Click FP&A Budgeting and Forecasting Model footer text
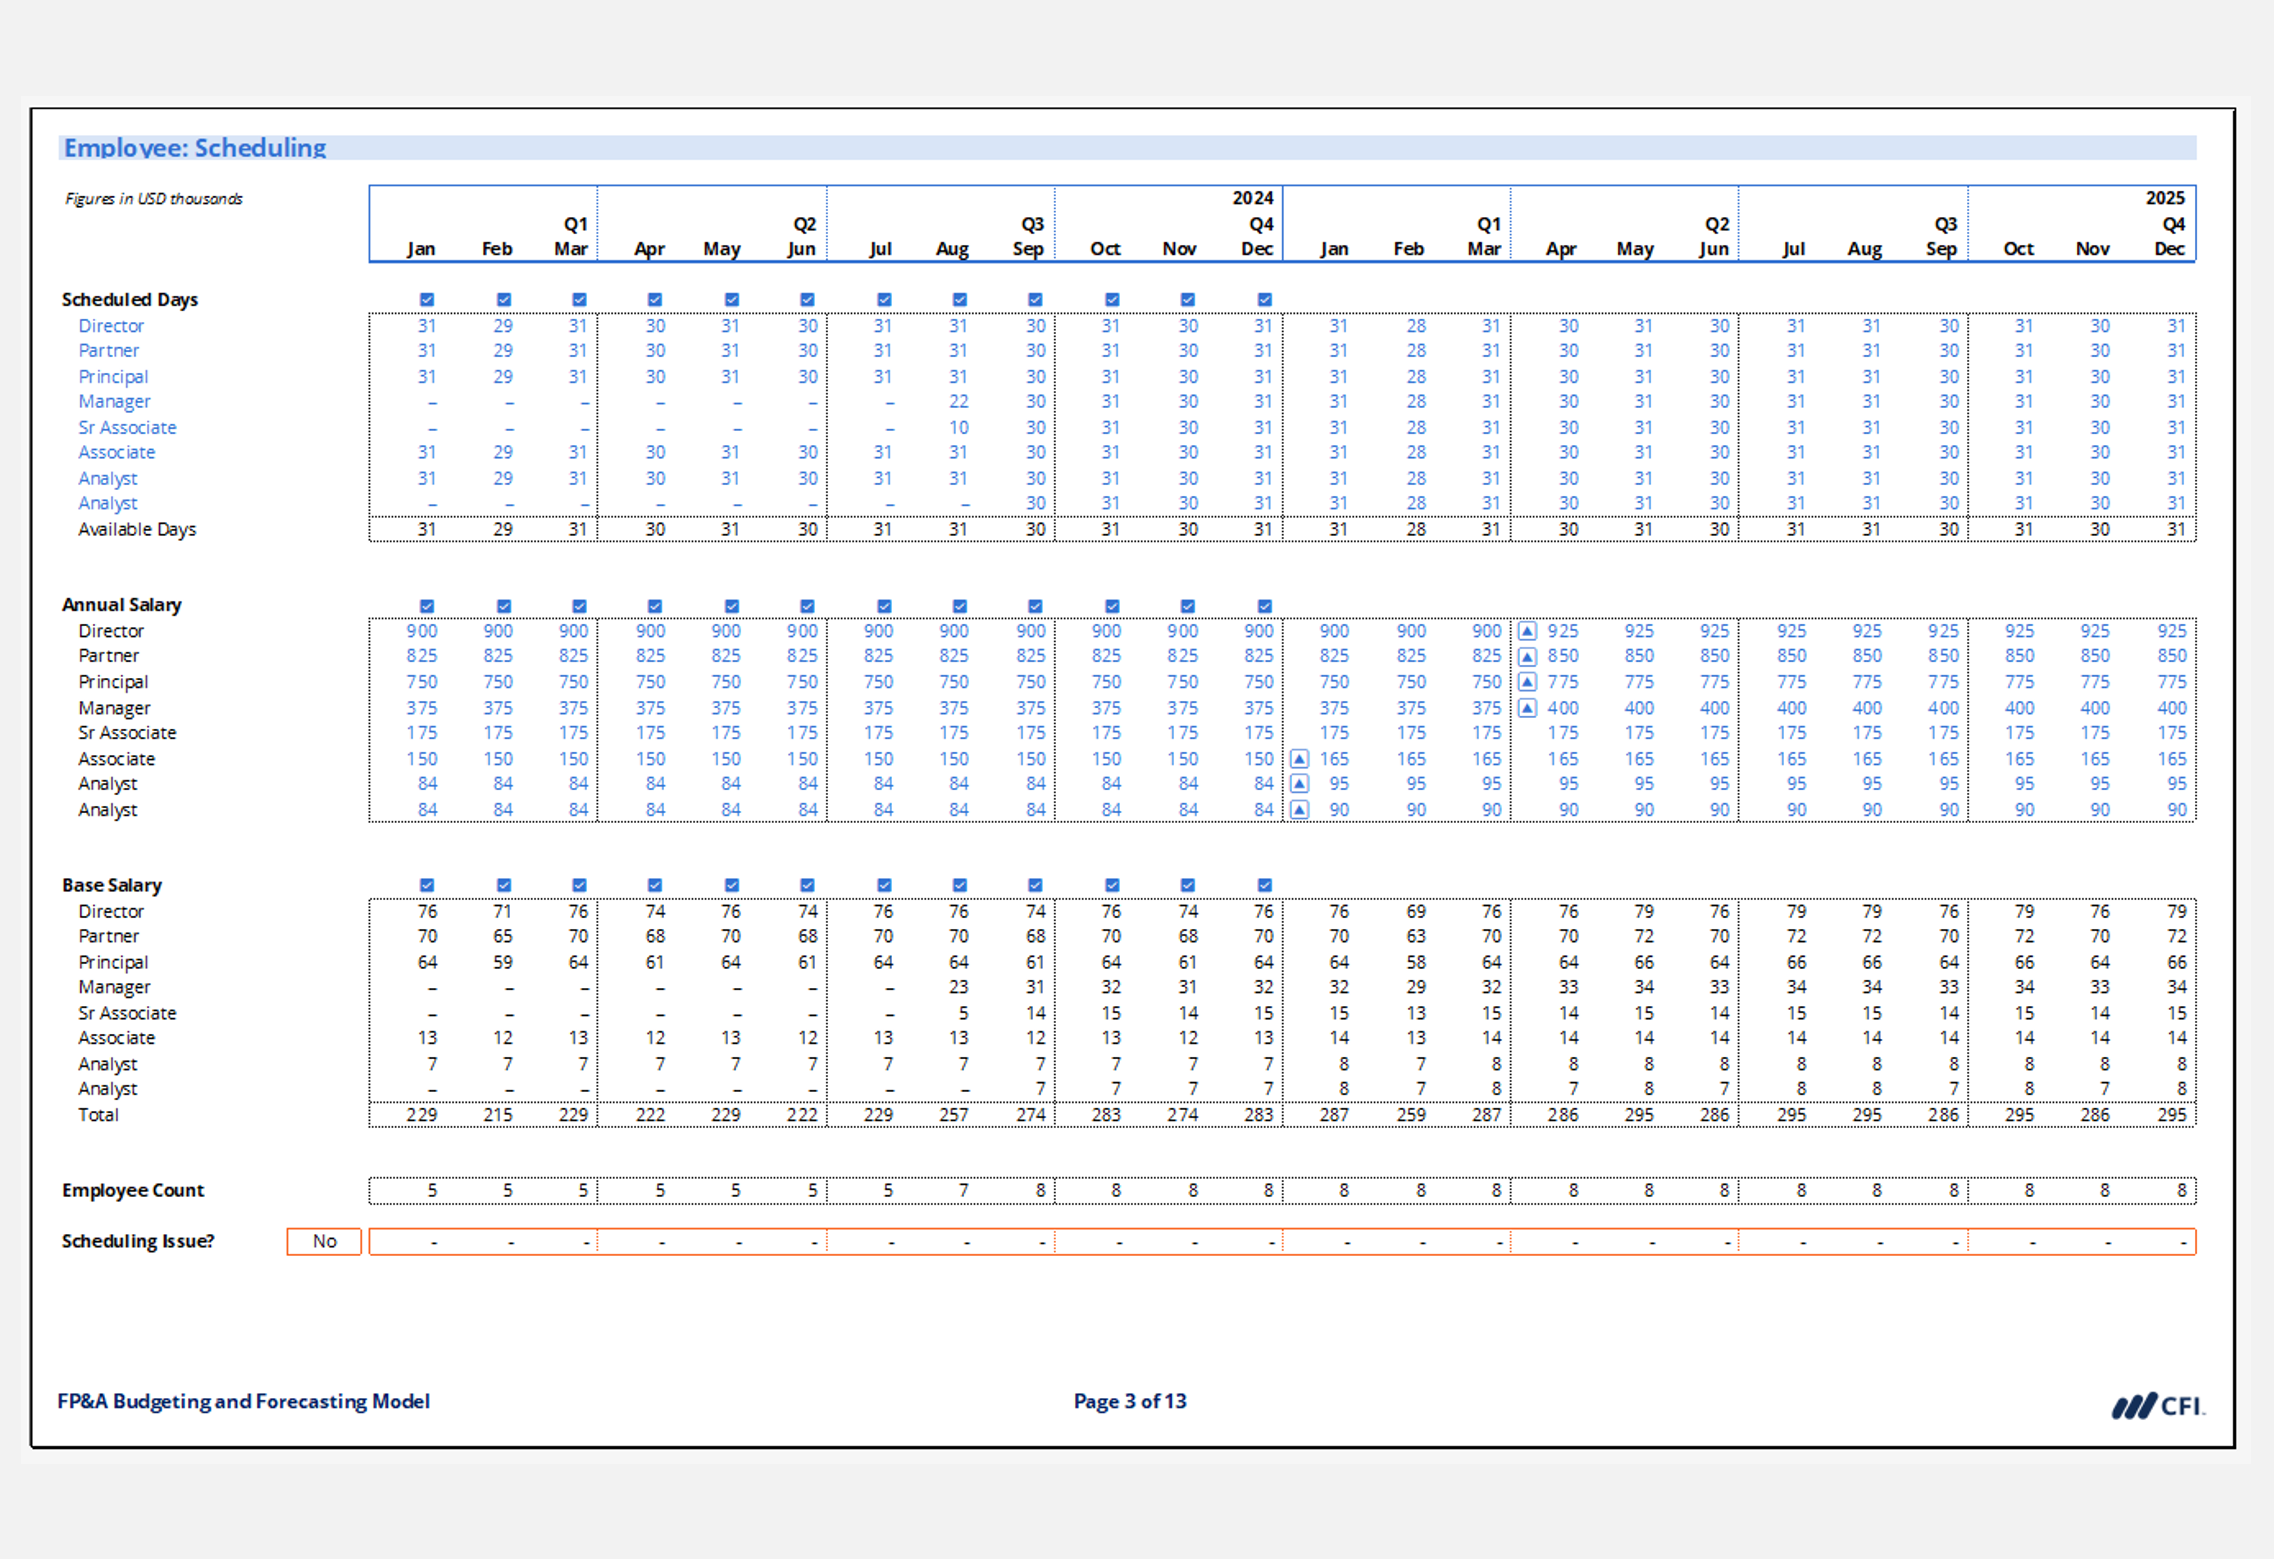 tap(243, 1401)
